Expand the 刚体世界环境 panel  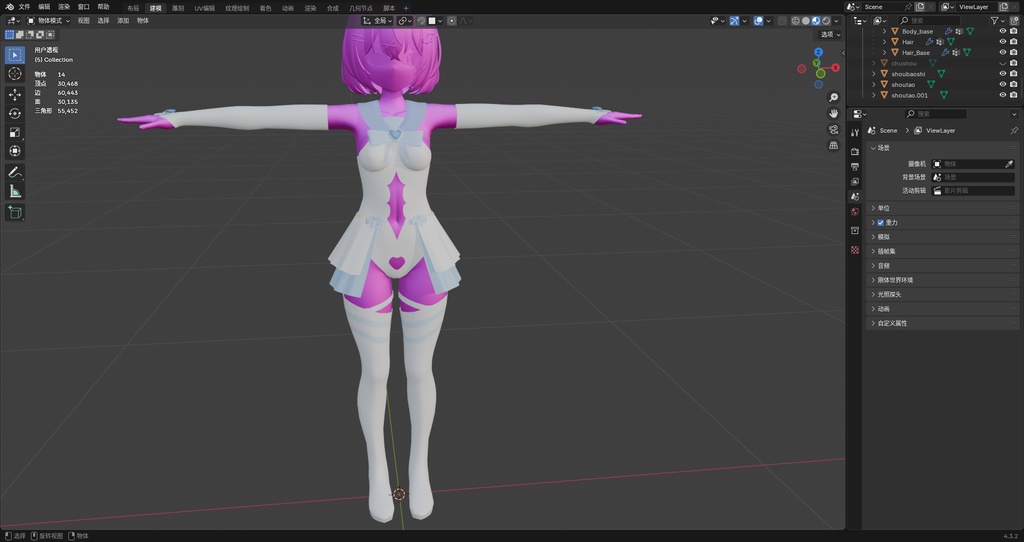pyautogui.click(x=873, y=280)
